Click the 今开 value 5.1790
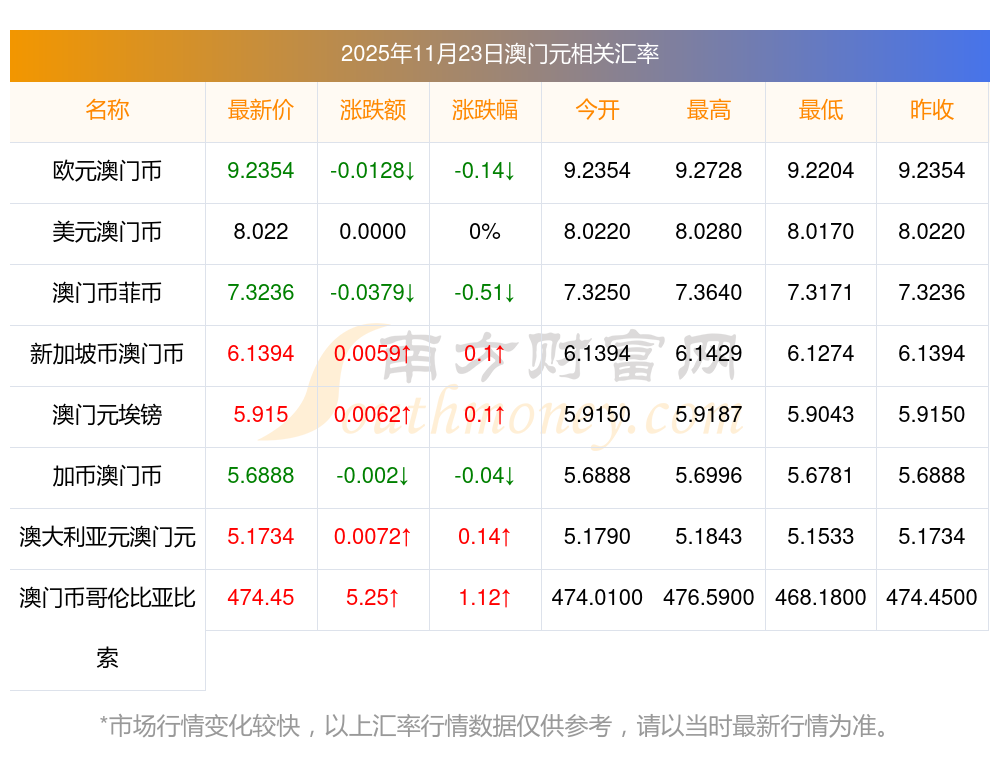This screenshot has width=1000, height=757. tap(597, 536)
